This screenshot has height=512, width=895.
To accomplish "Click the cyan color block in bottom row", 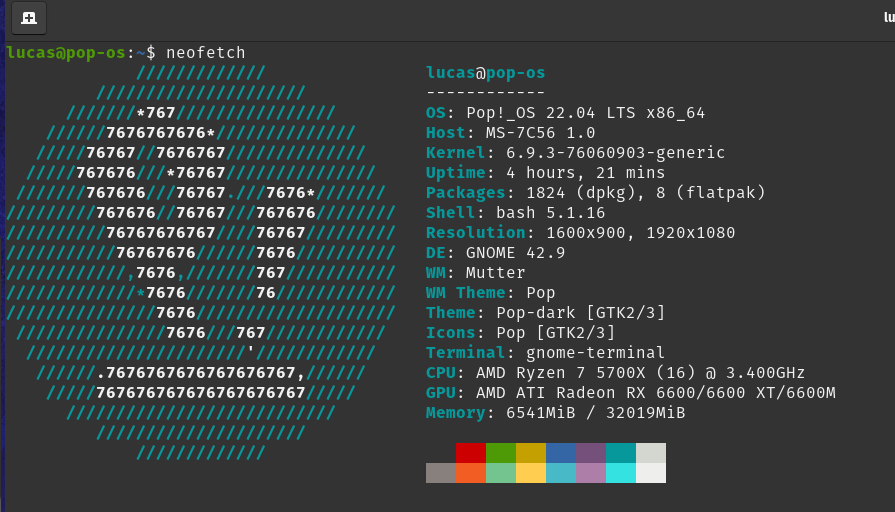I will (621, 473).
